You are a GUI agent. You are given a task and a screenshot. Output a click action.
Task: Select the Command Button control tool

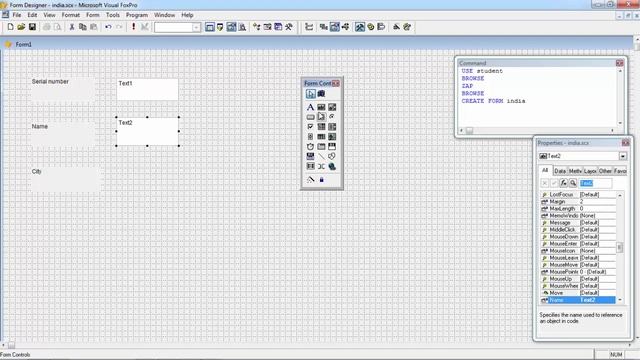(x=310, y=117)
